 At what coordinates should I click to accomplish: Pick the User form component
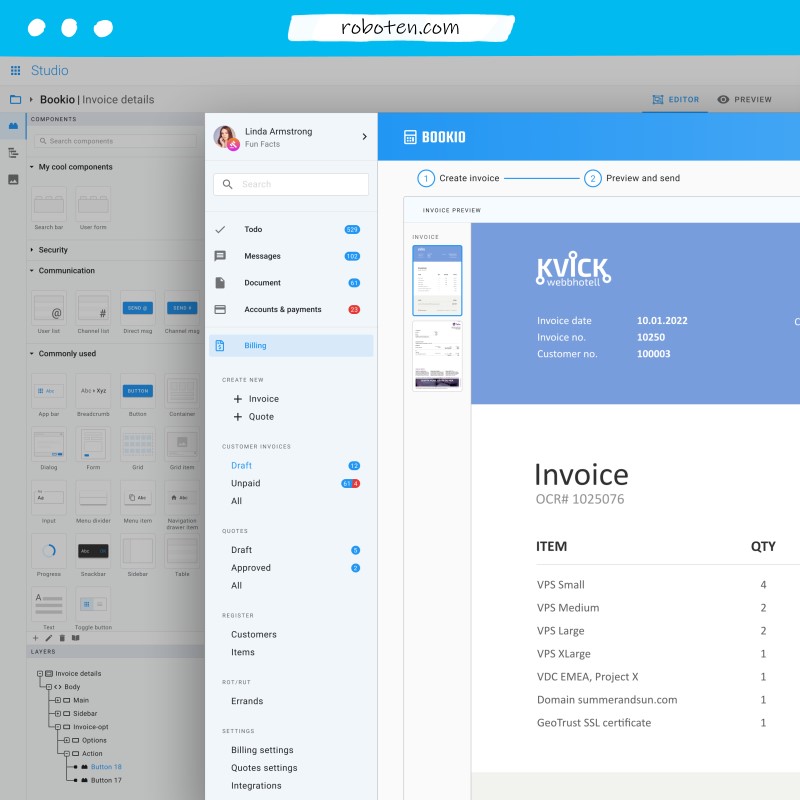pos(93,208)
